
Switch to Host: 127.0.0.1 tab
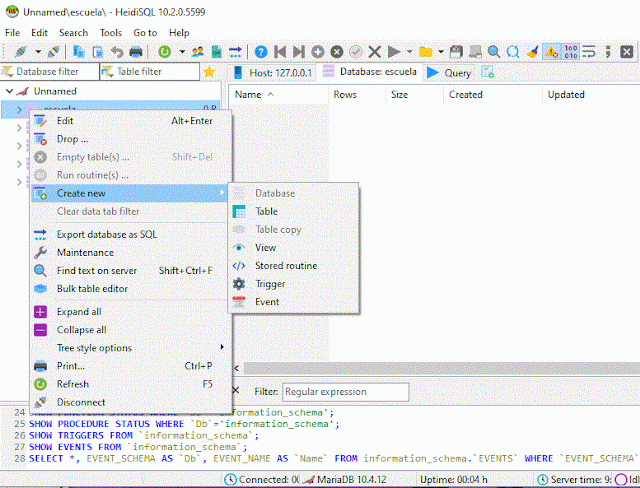coord(272,73)
